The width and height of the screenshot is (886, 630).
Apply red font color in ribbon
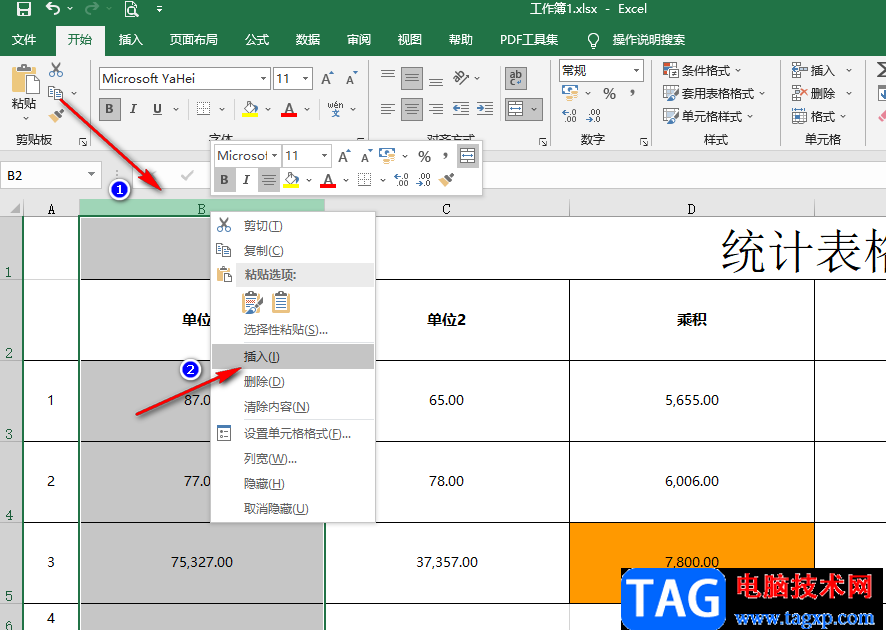pyautogui.click(x=289, y=109)
